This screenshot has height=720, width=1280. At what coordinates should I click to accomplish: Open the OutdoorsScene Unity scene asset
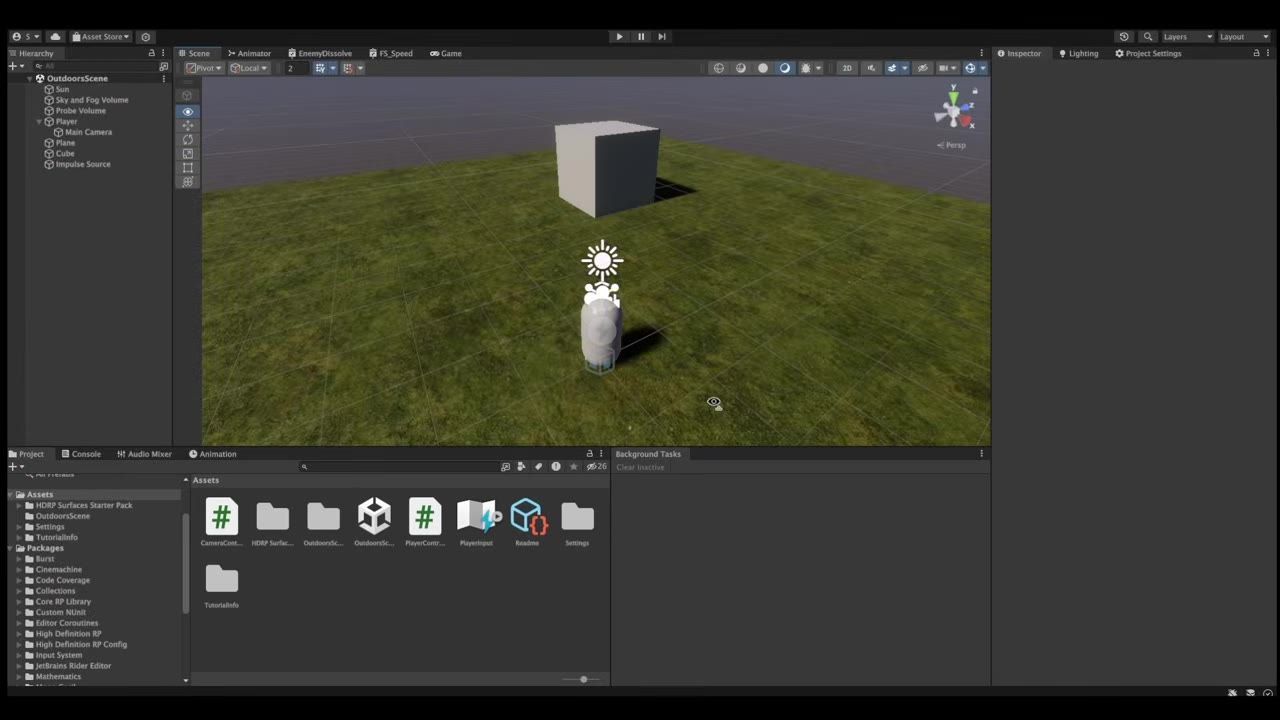(374, 523)
